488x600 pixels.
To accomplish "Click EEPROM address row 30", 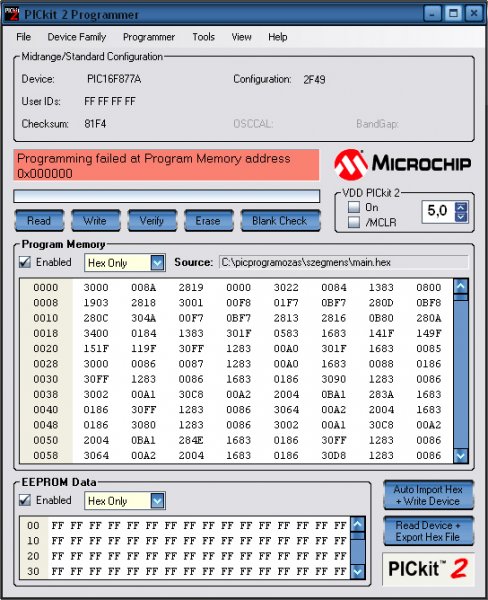I will coord(33,572).
